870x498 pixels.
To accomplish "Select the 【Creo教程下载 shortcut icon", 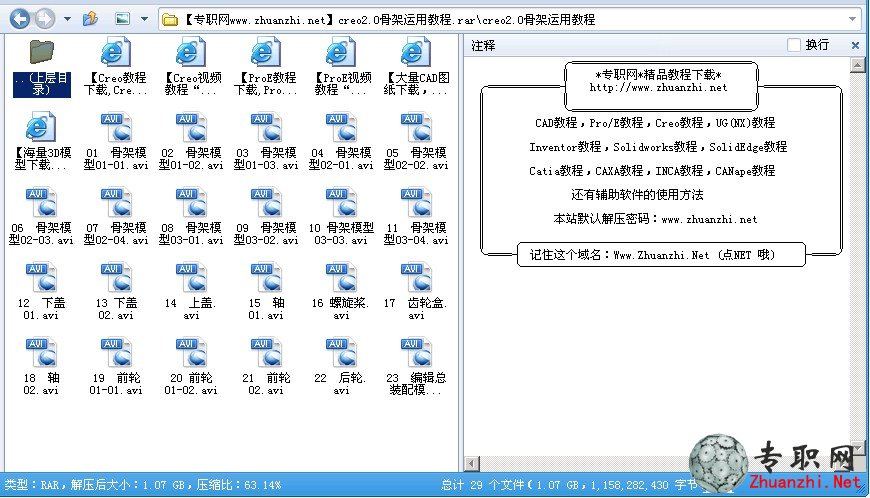I will (116, 52).
